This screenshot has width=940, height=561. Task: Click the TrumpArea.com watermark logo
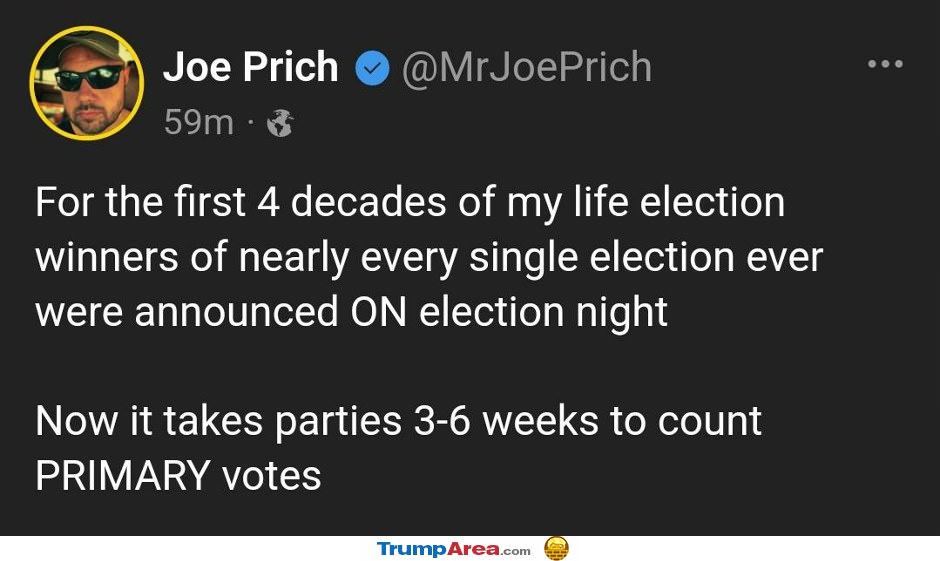(454, 549)
